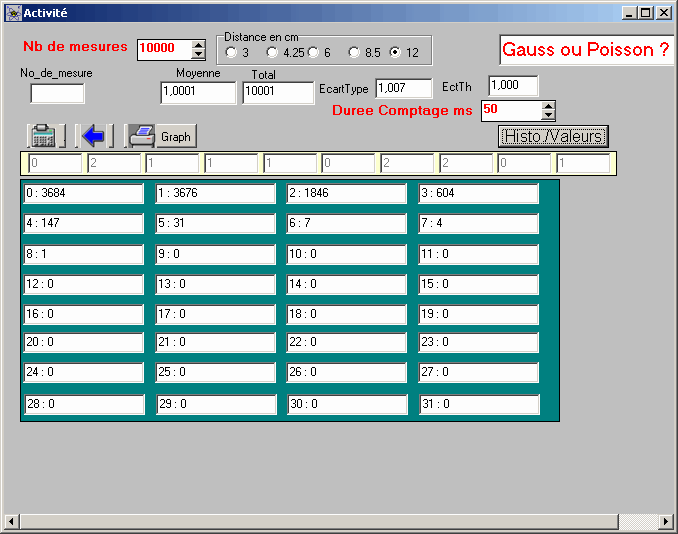
Task: Select the 4.25 cm distance radio button
Action: (x=273, y=52)
